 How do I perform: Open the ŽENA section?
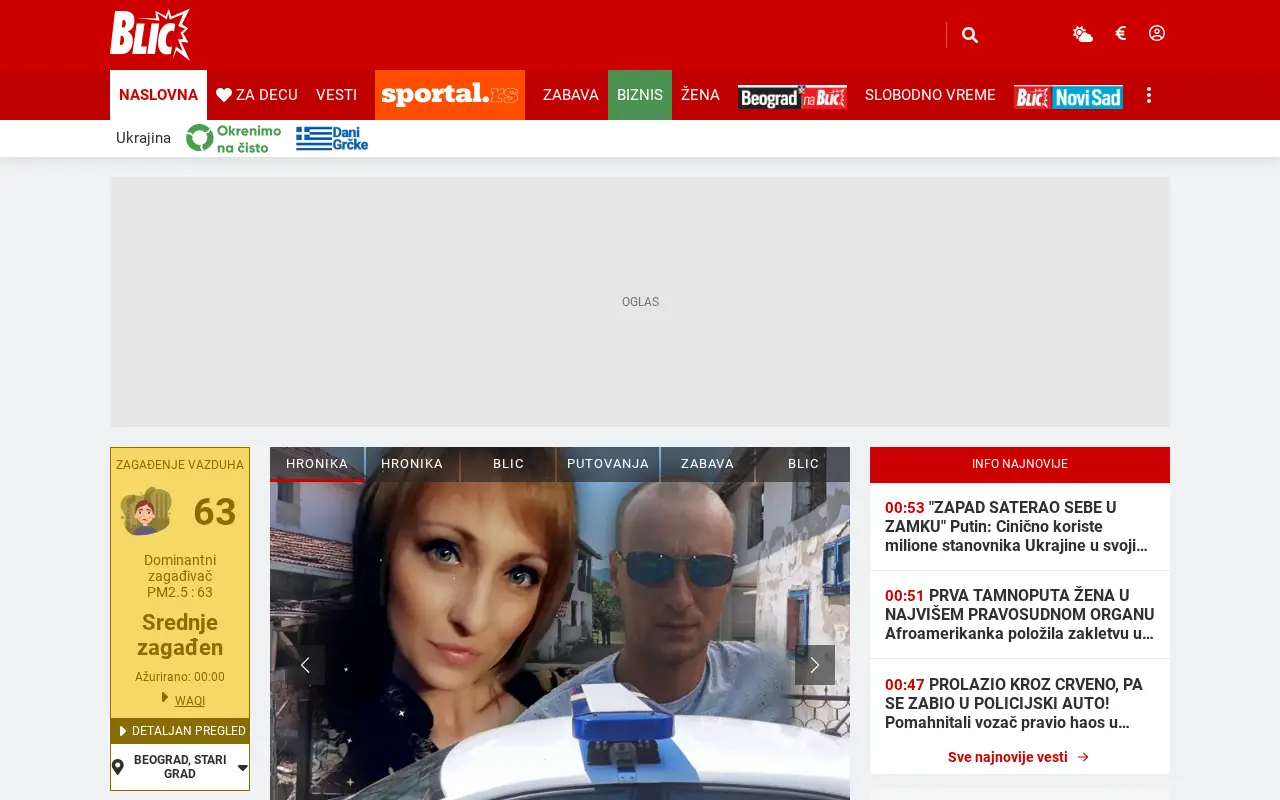pos(700,95)
